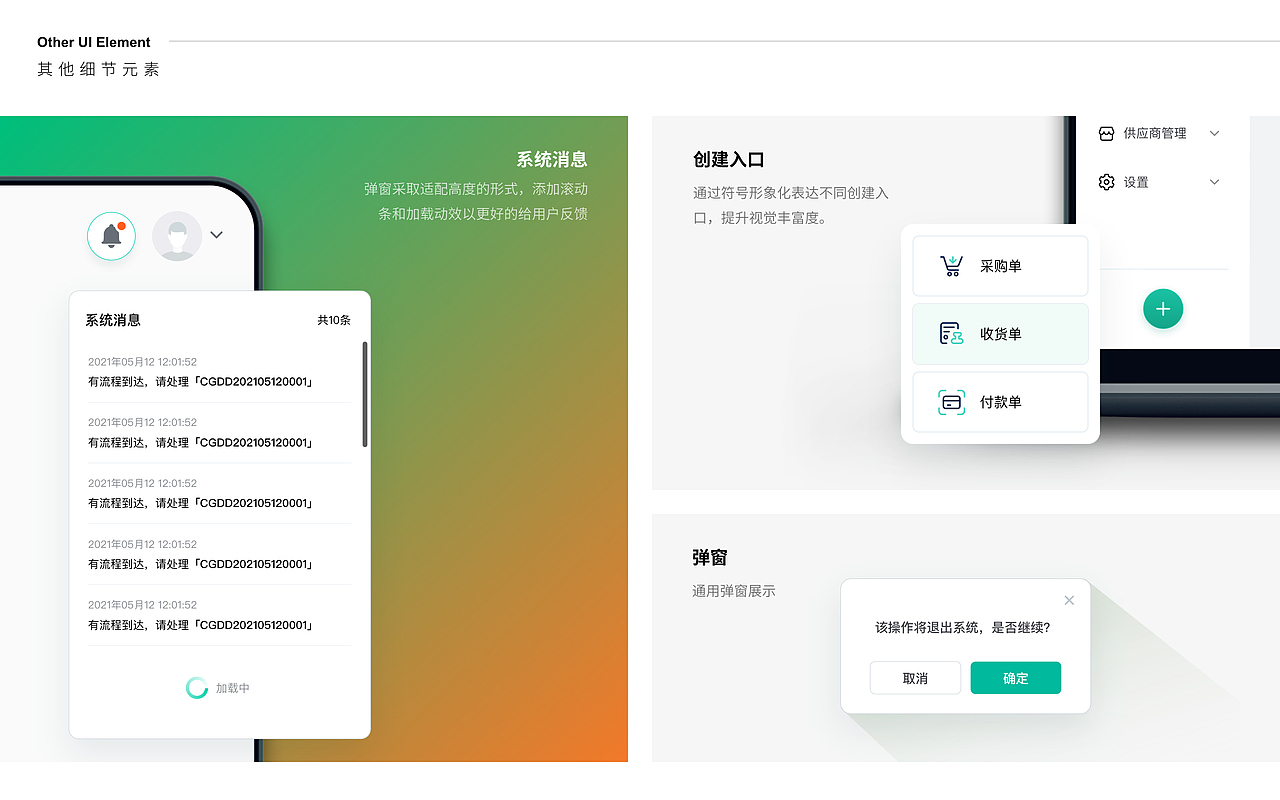Select the 采购单 entry
The width and height of the screenshot is (1280, 800).
1000,266
